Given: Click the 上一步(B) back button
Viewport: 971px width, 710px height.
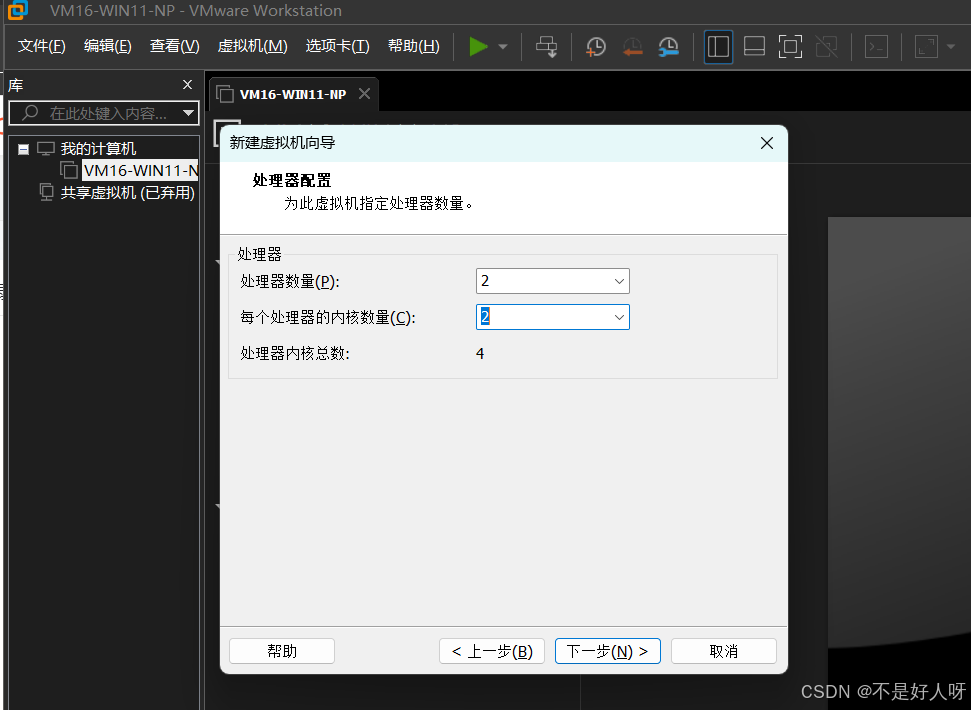Looking at the screenshot, I should pos(492,651).
